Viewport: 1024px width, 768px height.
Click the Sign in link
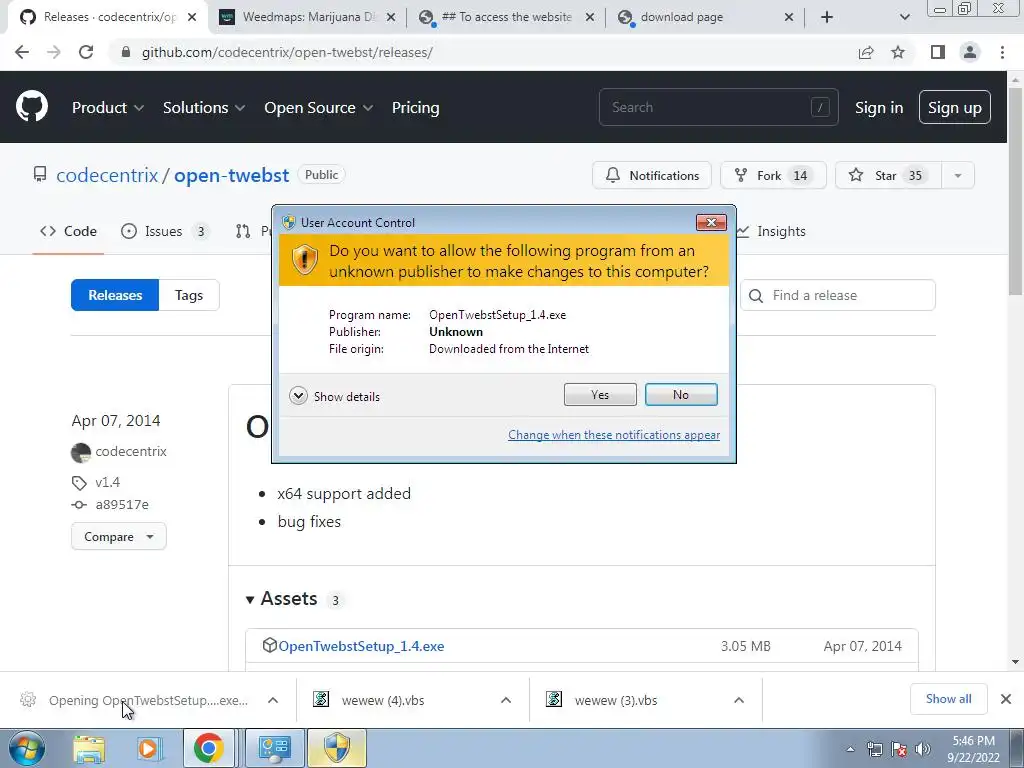point(879,107)
